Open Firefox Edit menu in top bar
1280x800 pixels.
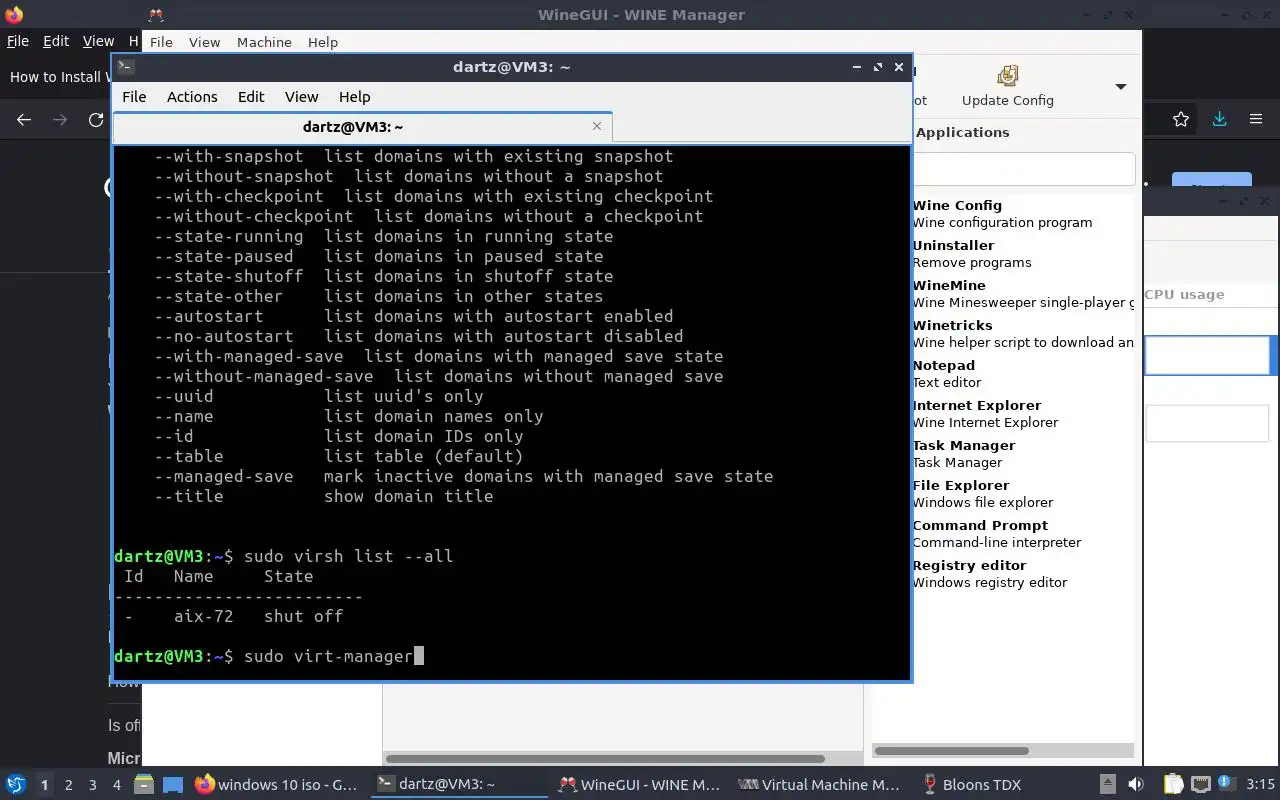(56, 41)
